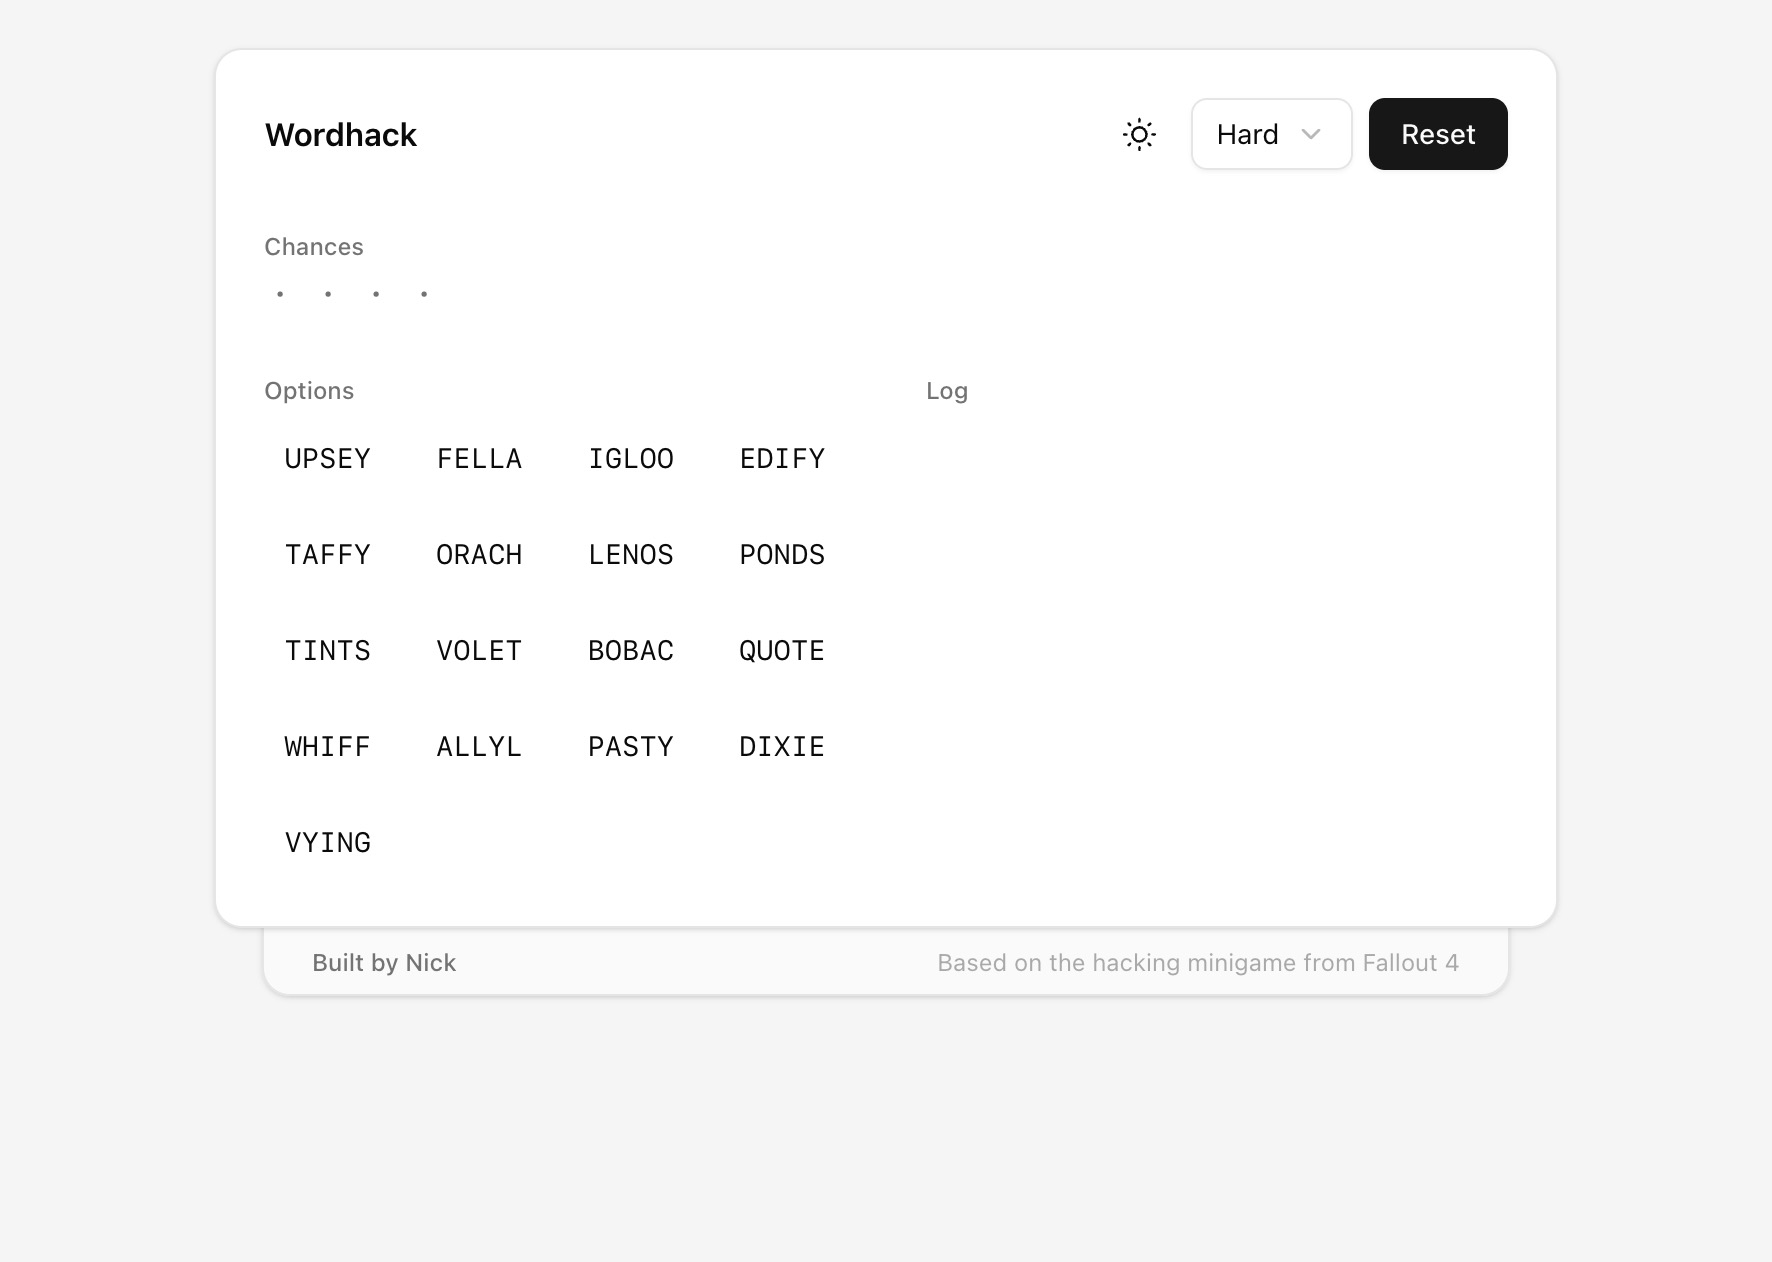This screenshot has height=1262, width=1772.
Task: Guess VYING at the bottom
Action: (x=328, y=842)
